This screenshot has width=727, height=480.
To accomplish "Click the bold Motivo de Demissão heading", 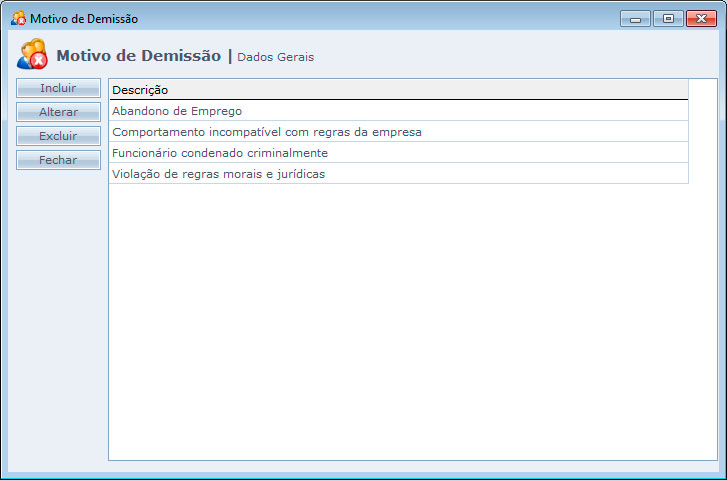I will [x=138, y=56].
